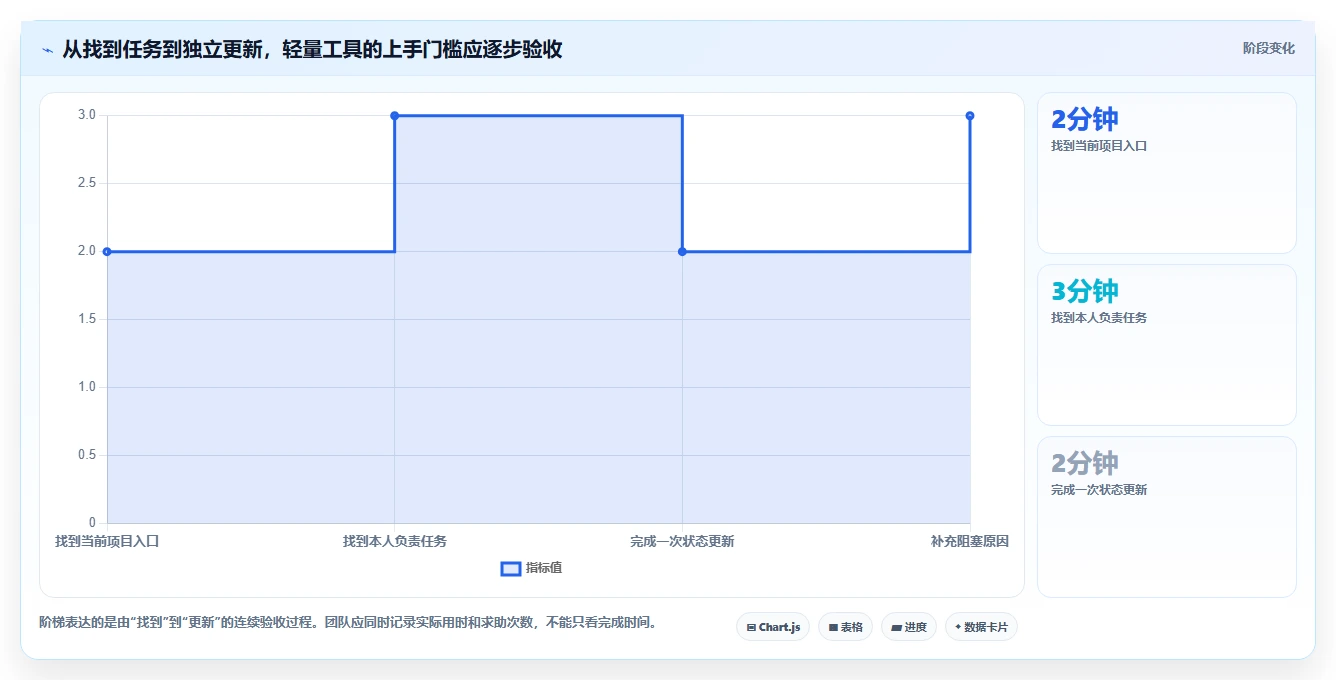Image resolution: width=1336 pixels, height=680 pixels.
Task: Click the y-axis value 1.0
Action: 87,387
